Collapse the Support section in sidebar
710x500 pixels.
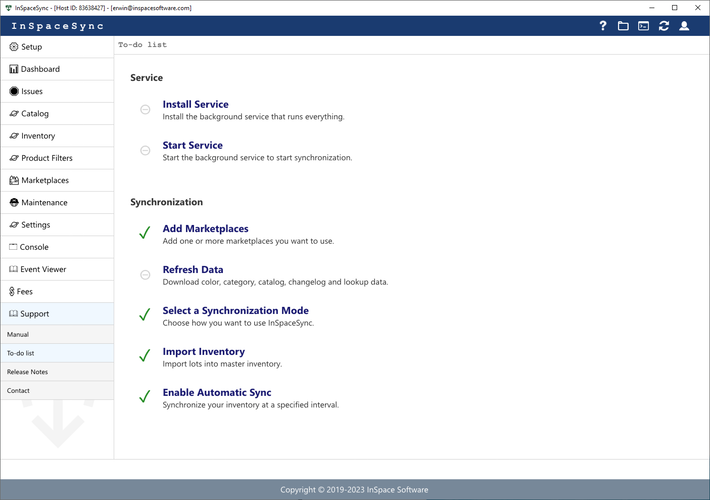(x=35, y=314)
